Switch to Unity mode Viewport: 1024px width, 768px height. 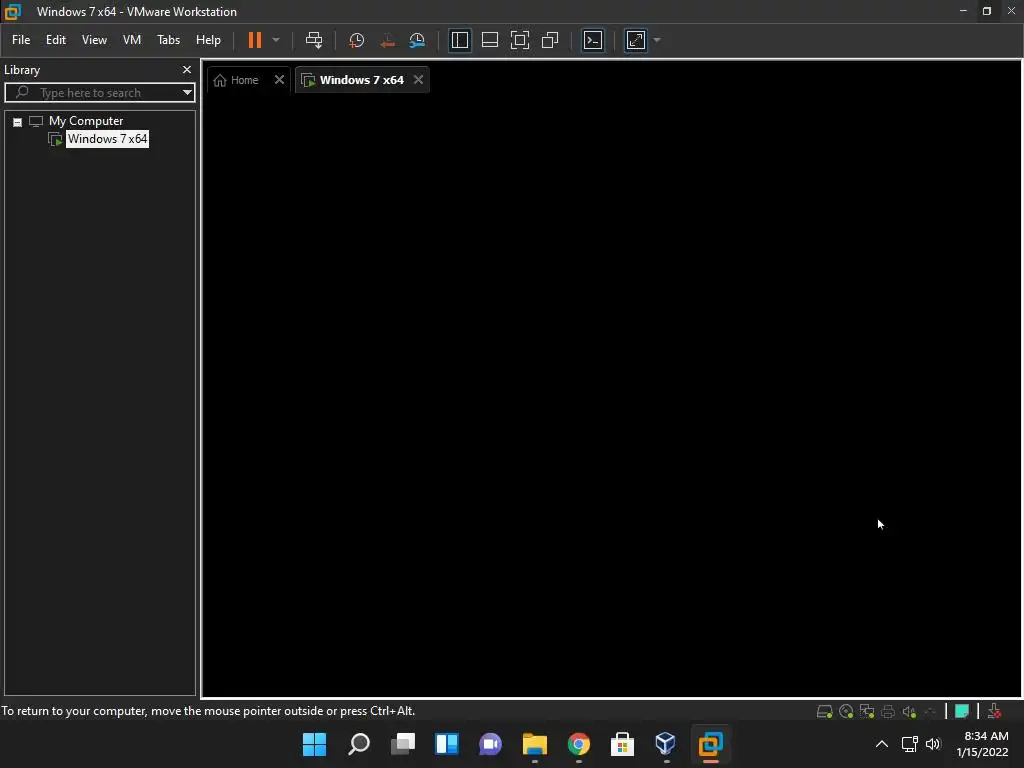(x=550, y=40)
